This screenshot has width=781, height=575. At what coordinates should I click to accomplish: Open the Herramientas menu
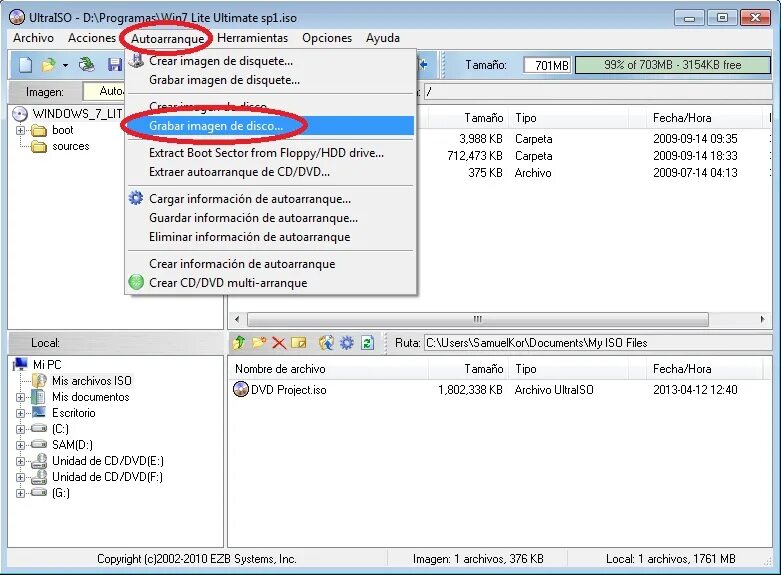pyautogui.click(x=253, y=38)
